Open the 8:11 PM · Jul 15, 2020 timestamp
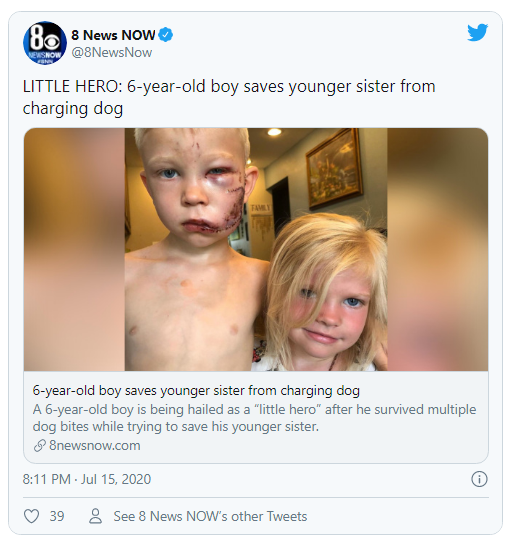Screen dimensions: 515x542 (87, 479)
